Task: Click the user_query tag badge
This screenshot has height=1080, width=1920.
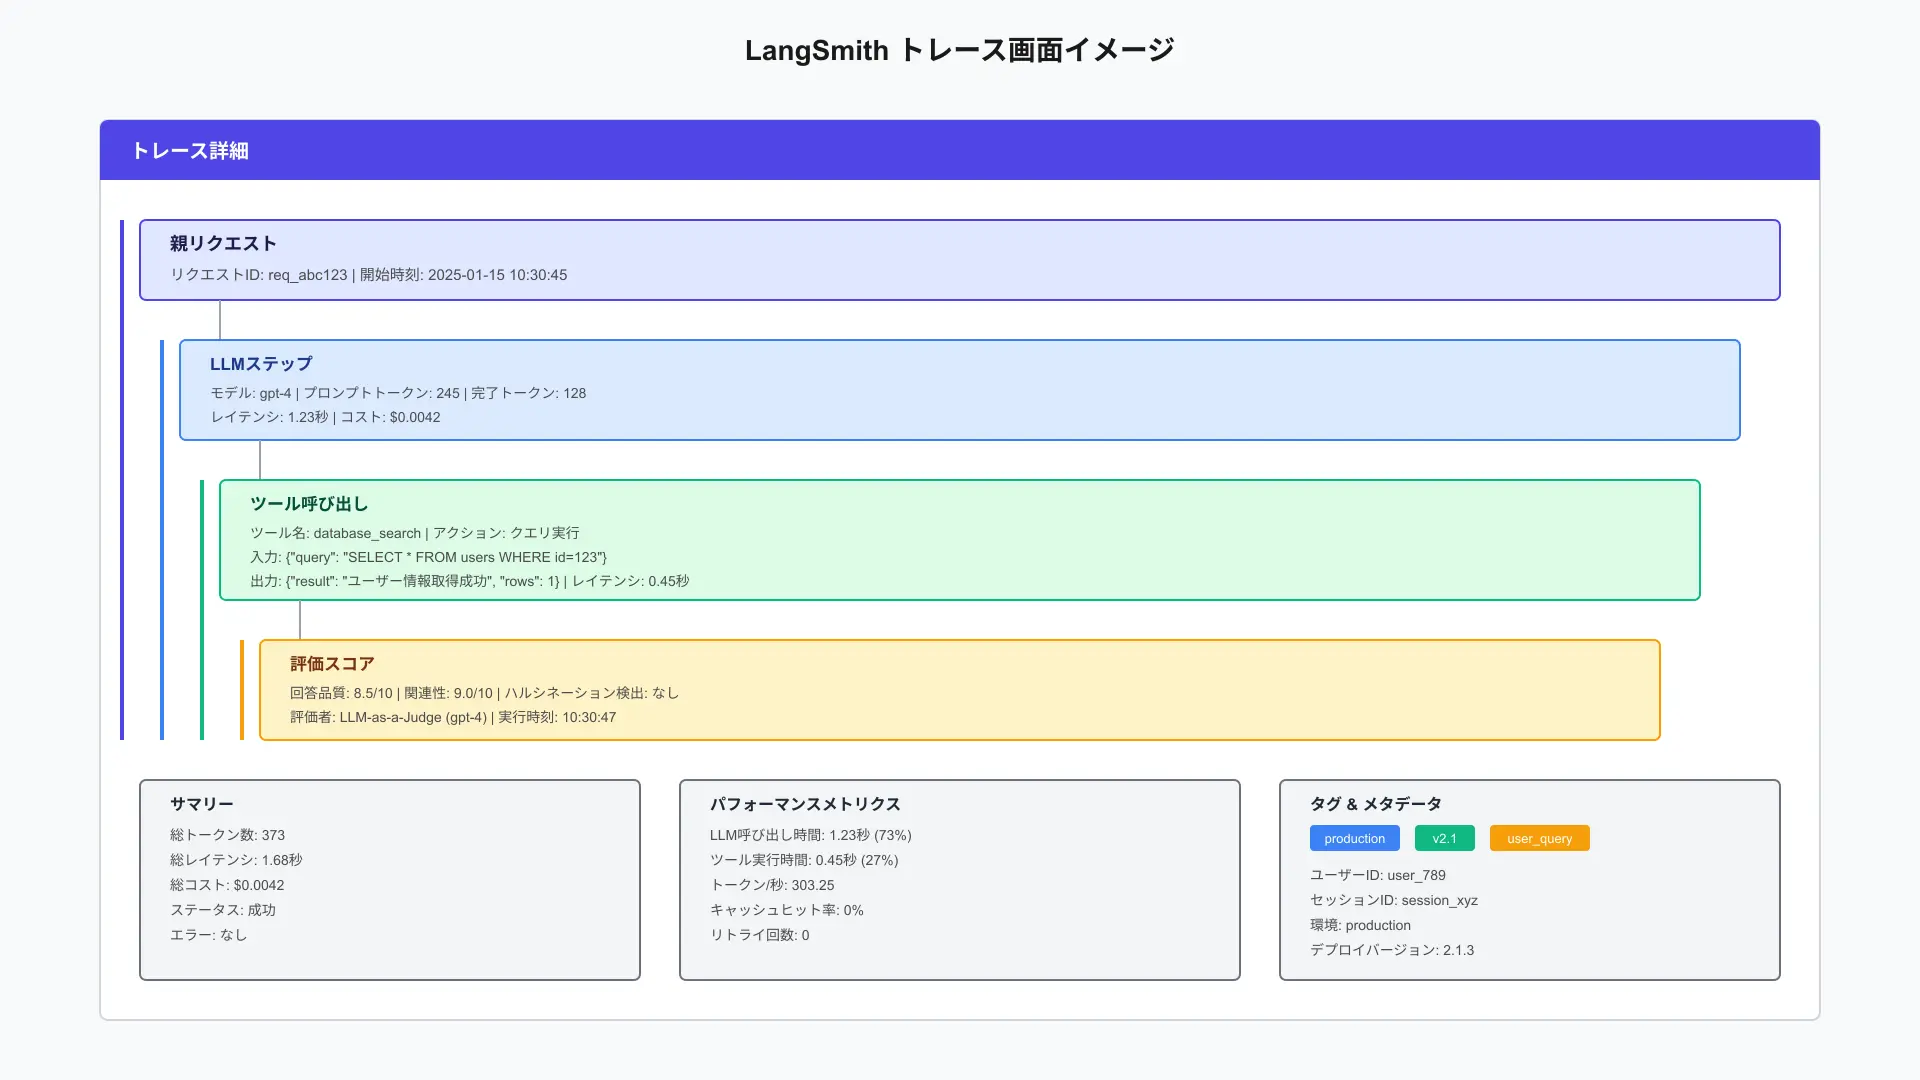Action: (1539, 838)
